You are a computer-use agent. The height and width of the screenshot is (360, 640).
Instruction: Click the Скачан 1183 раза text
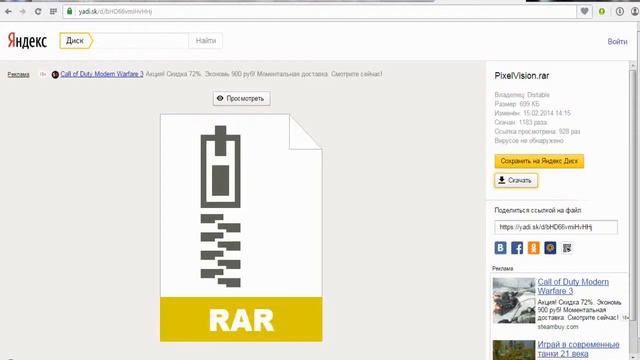click(x=520, y=122)
